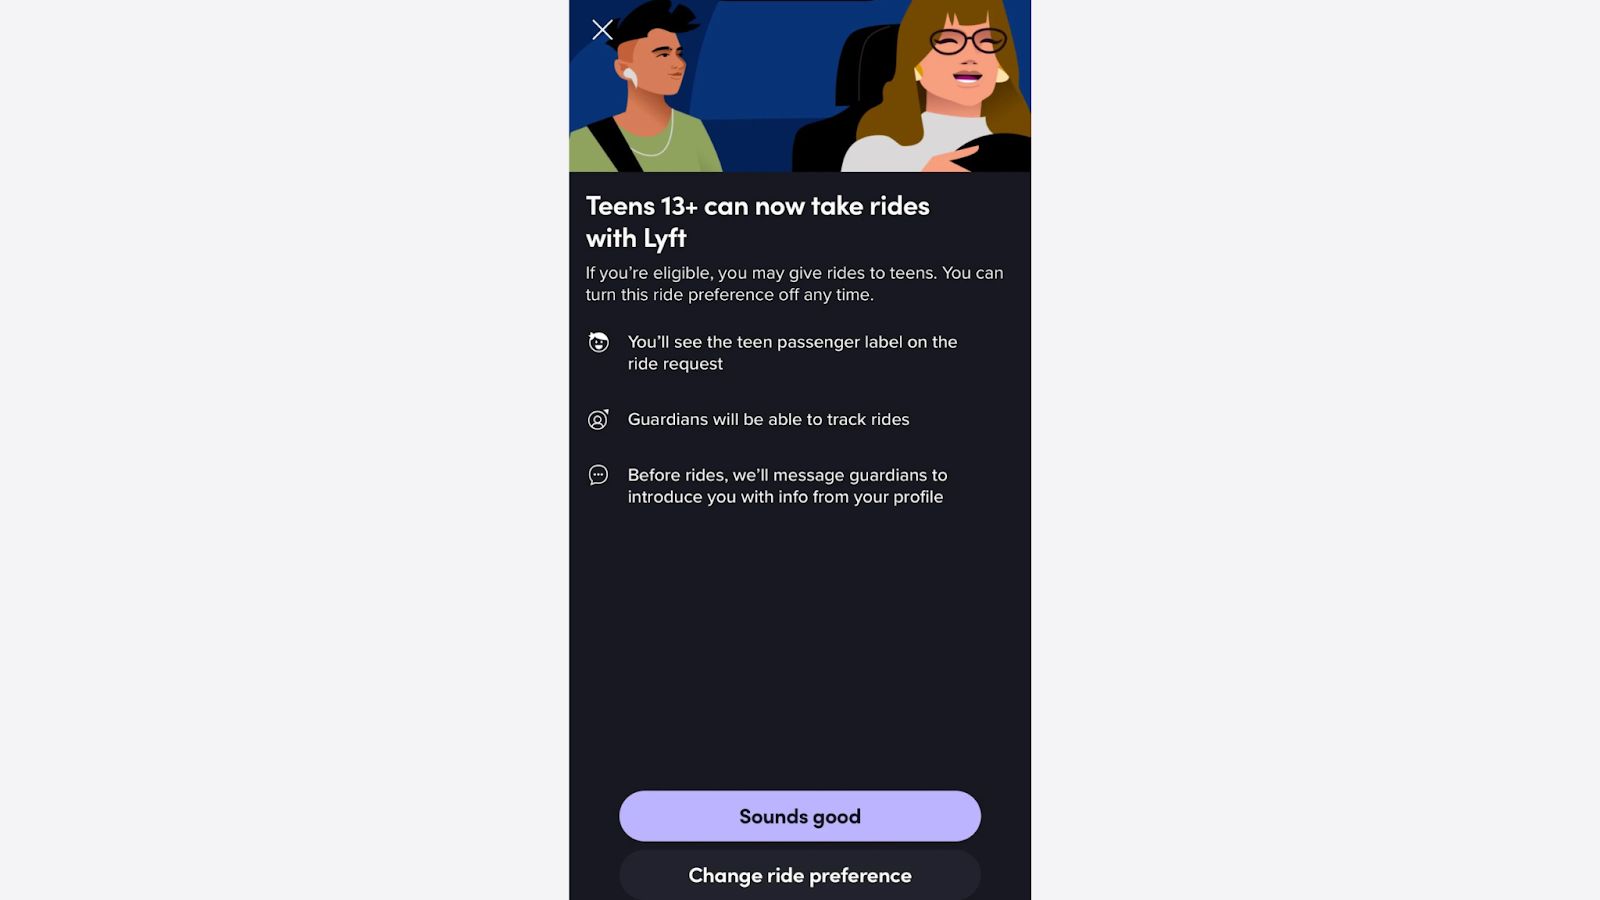Click the teen passenger face icon

click(598, 343)
